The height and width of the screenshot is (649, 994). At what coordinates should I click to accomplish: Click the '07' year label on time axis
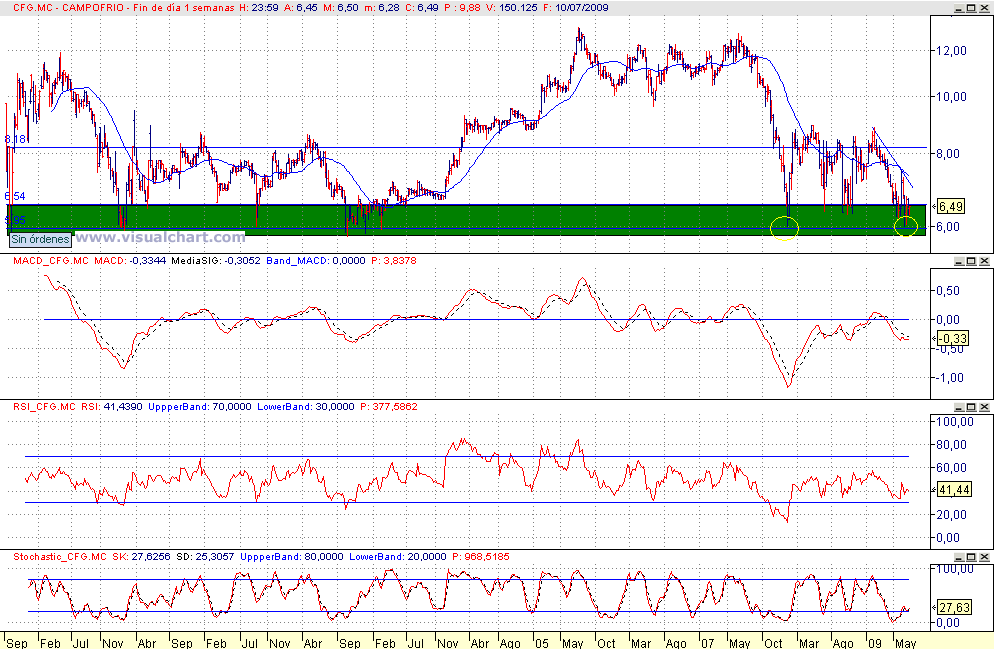[707, 643]
